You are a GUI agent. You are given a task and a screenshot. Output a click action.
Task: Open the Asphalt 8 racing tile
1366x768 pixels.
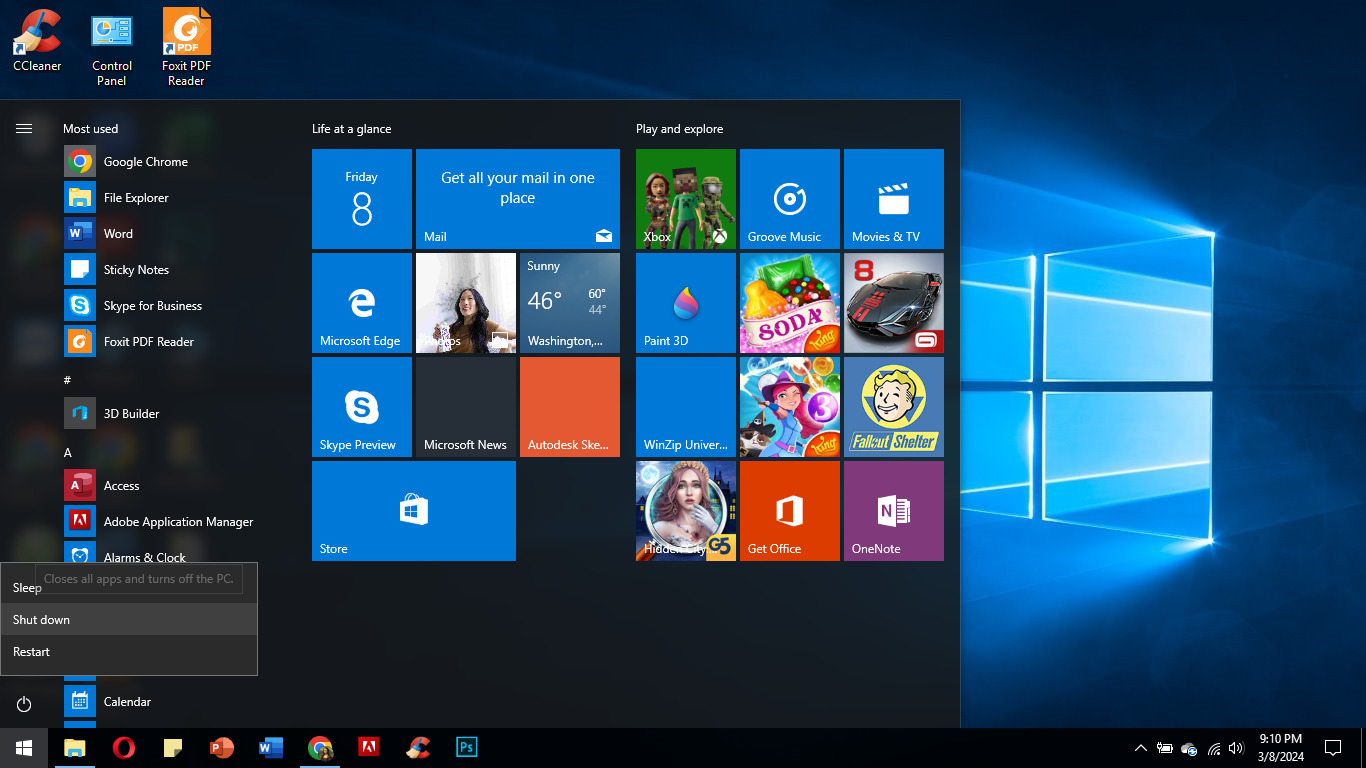[894, 303]
